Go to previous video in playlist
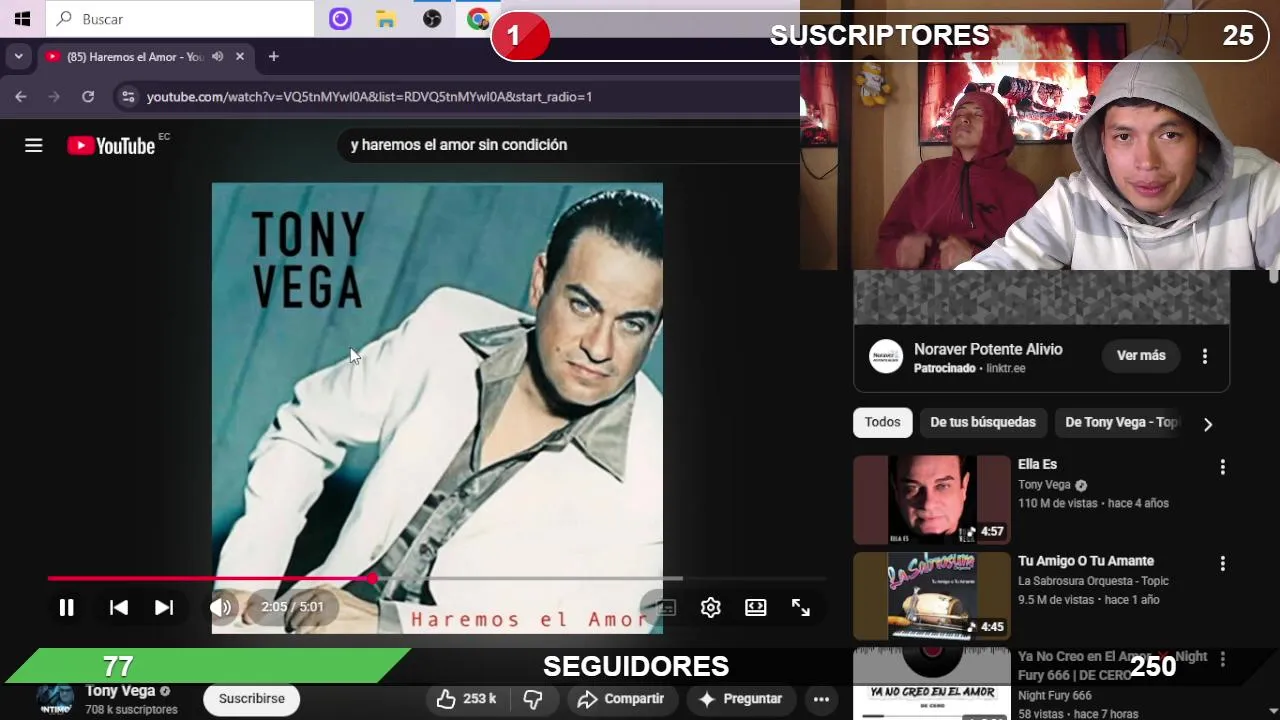Viewport: 1280px width, 720px height. tap(118, 607)
